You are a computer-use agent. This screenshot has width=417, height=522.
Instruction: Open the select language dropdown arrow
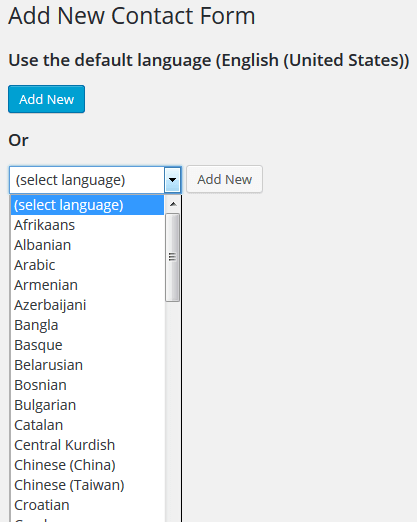172,180
